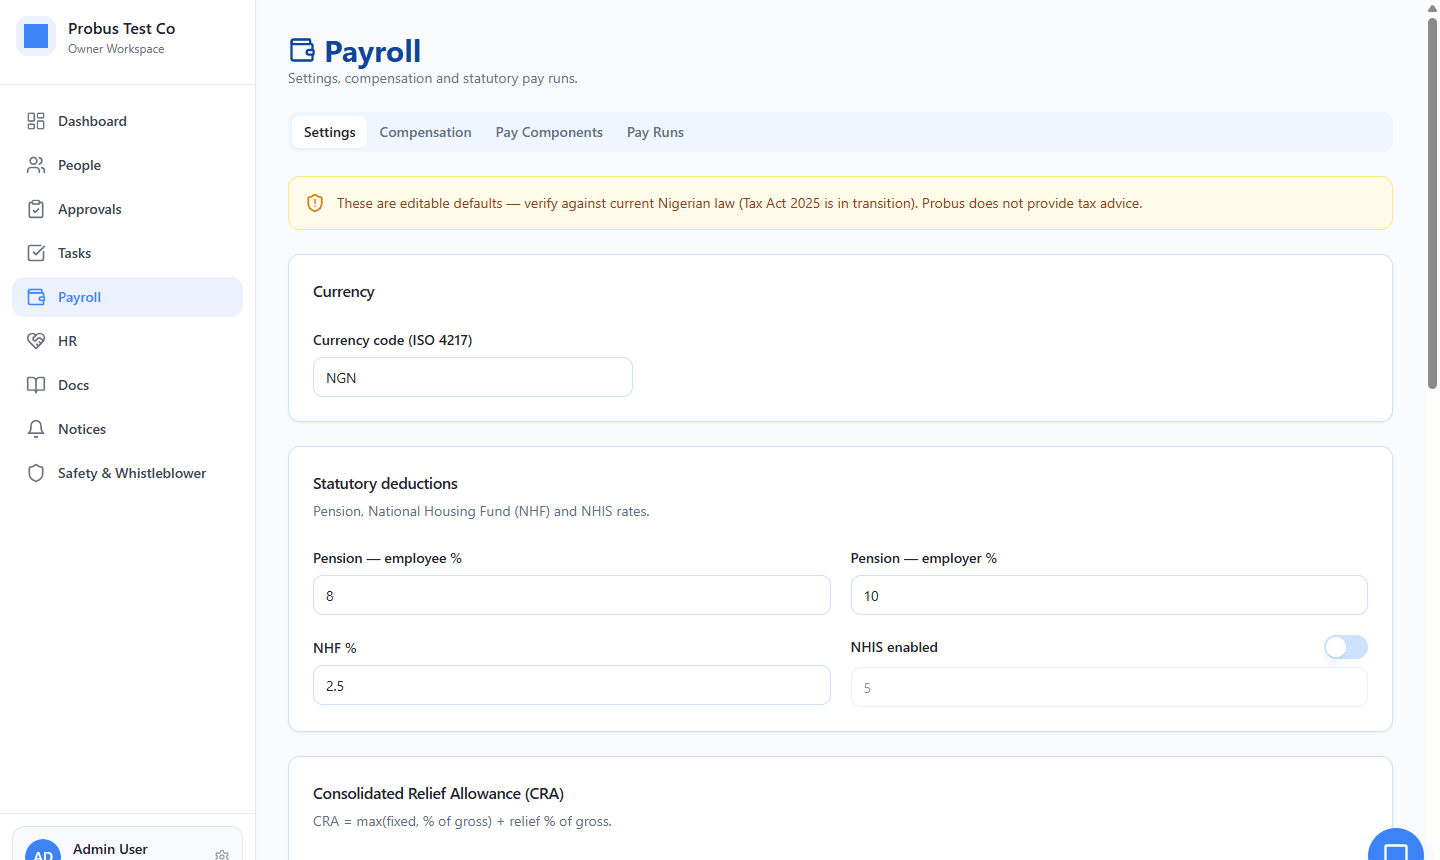Viewport: 1440px width, 860px height.
Task: Click the gear icon next to Admin User
Action: pyautogui.click(x=222, y=855)
